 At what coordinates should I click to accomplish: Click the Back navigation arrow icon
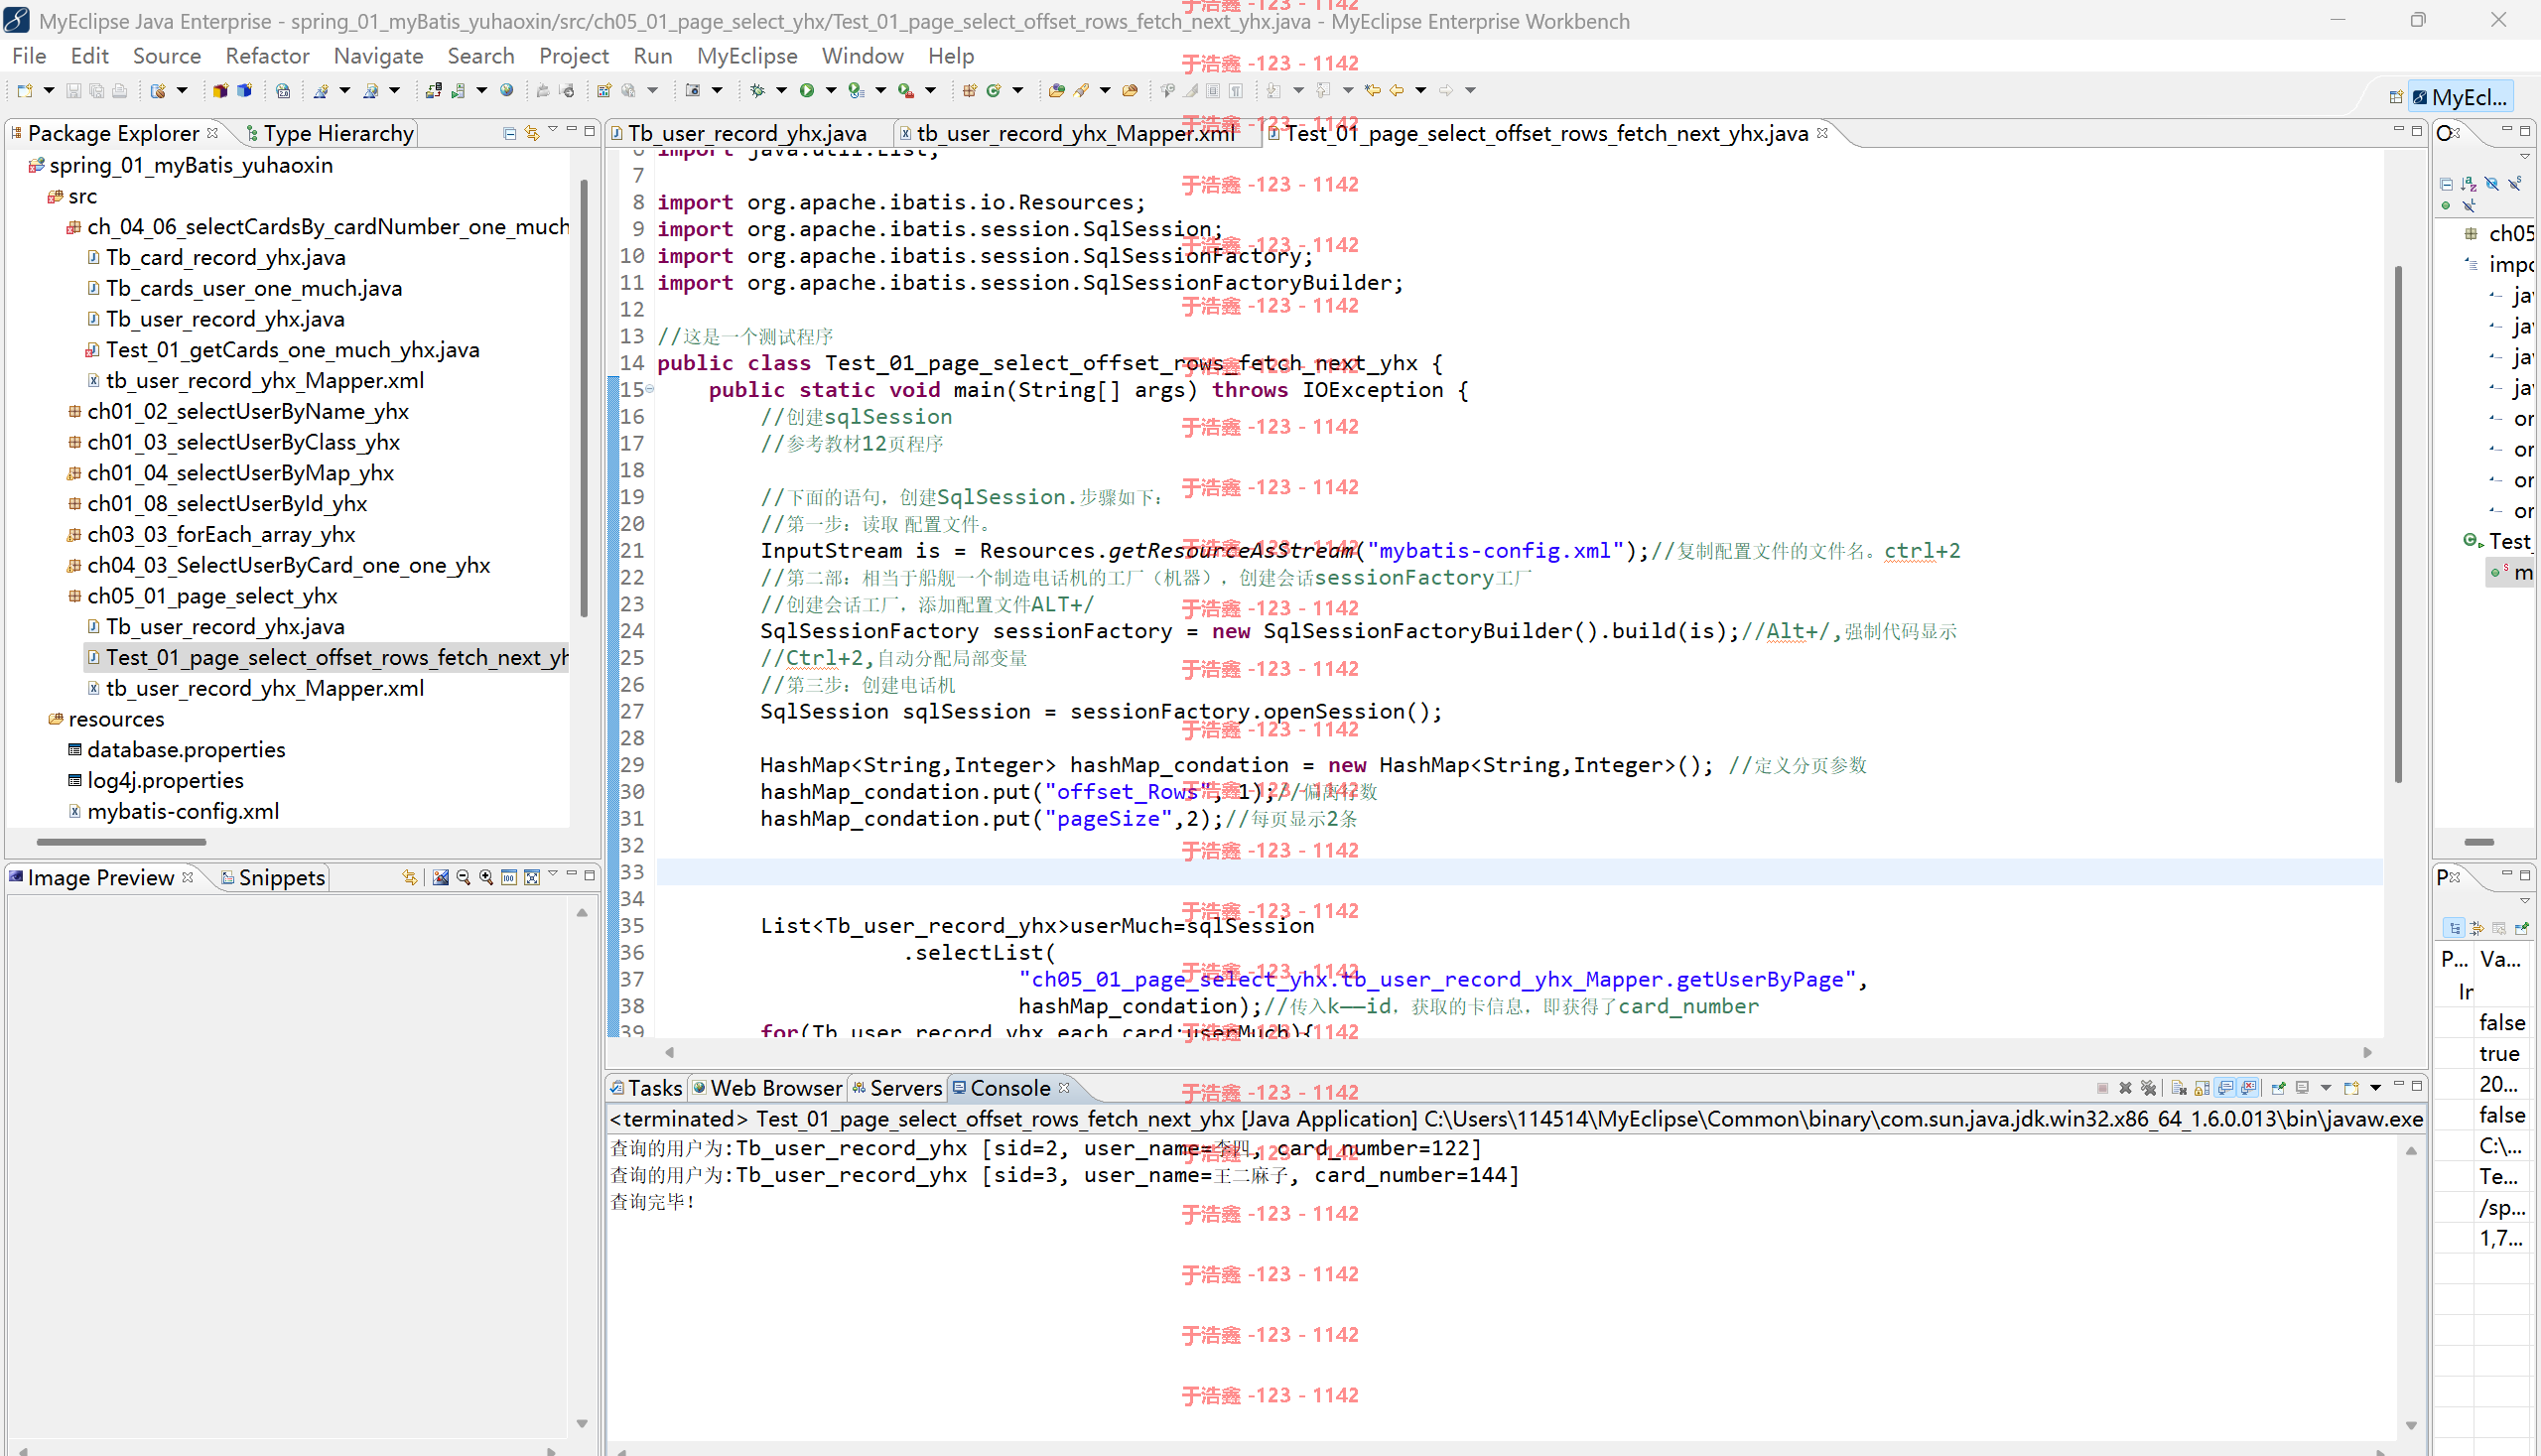pyautogui.click(x=1397, y=90)
